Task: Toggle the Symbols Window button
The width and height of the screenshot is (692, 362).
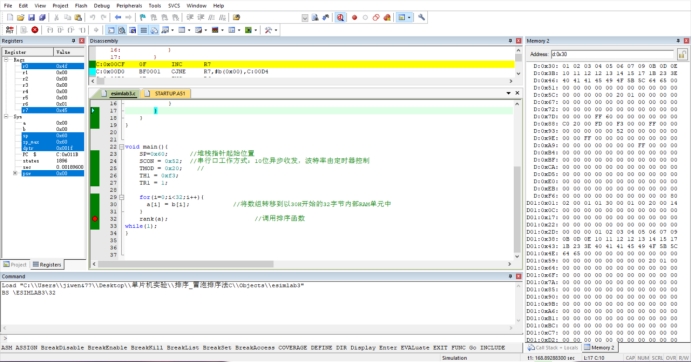Action: point(132,30)
